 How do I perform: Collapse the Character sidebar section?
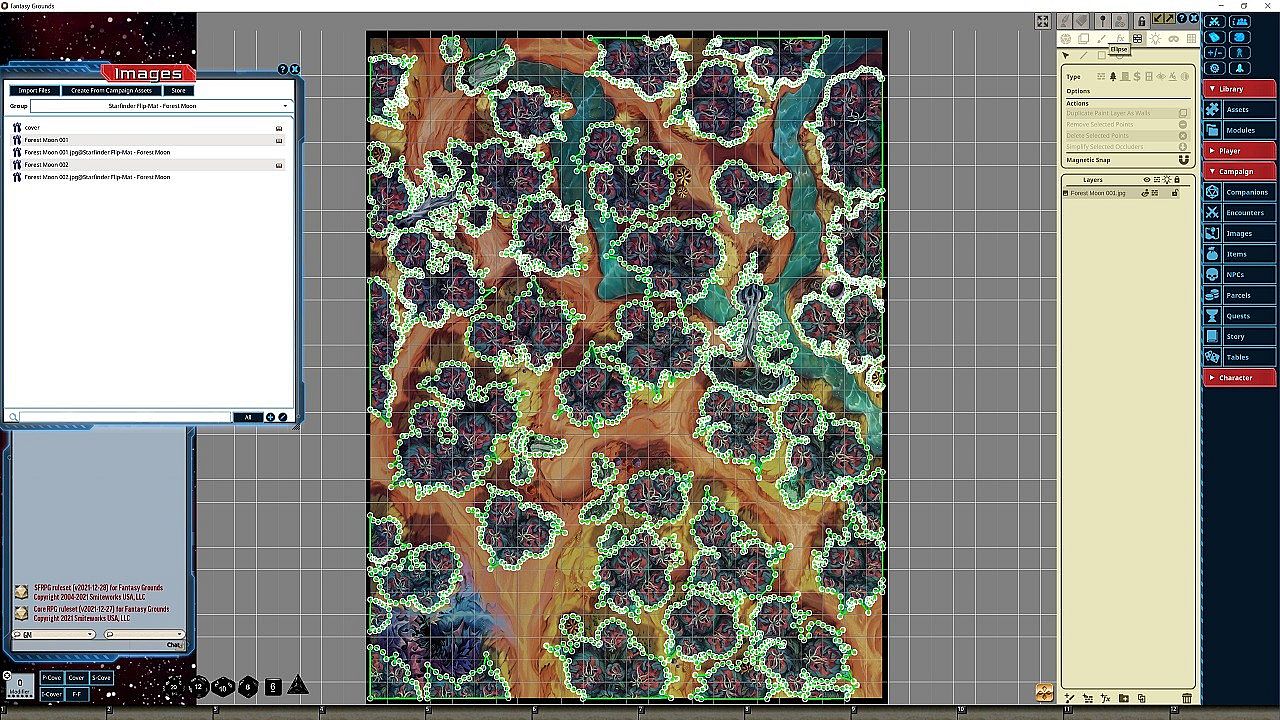pos(1239,378)
